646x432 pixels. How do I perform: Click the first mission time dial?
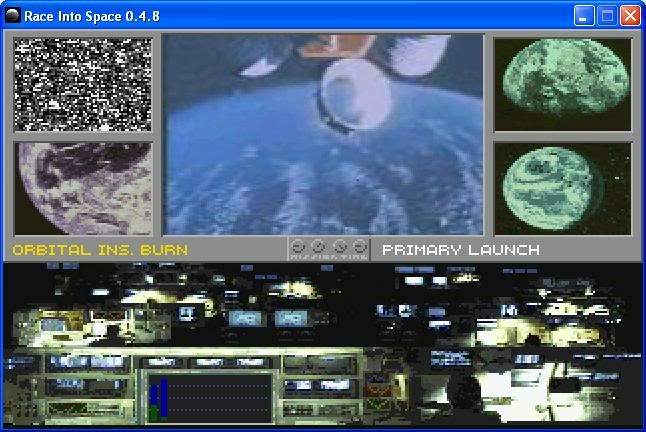[x=297, y=246]
